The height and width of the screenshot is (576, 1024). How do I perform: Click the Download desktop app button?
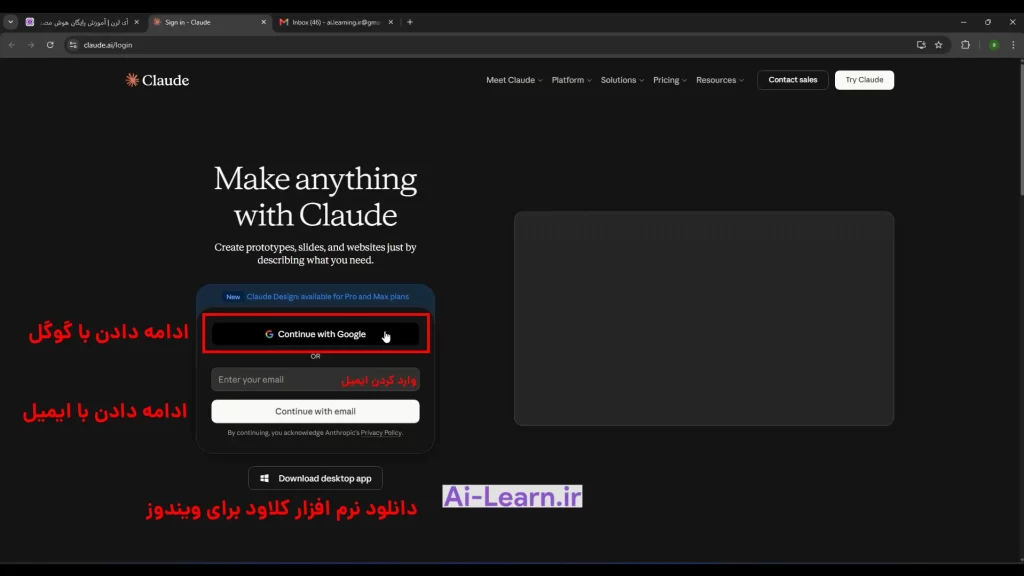(x=315, y=479)
